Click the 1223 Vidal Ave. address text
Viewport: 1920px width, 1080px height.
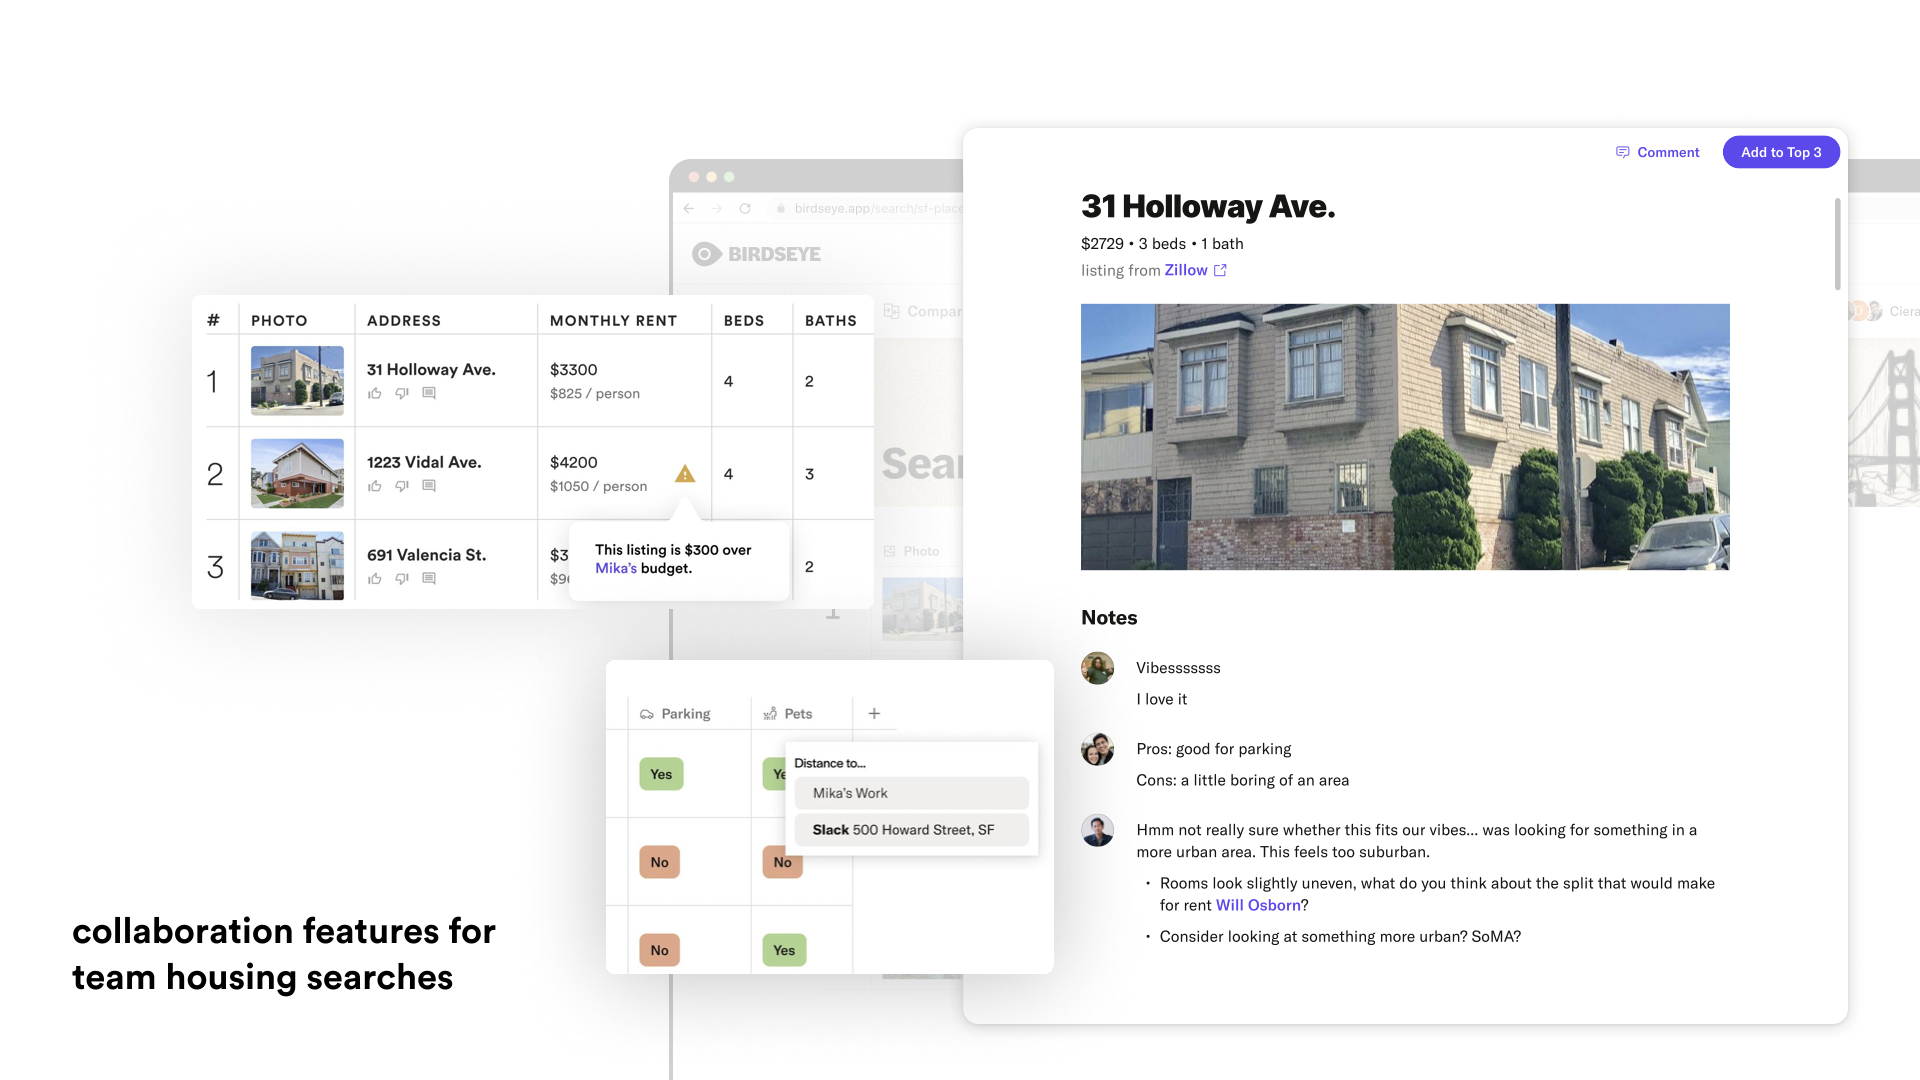coord(424,463)
